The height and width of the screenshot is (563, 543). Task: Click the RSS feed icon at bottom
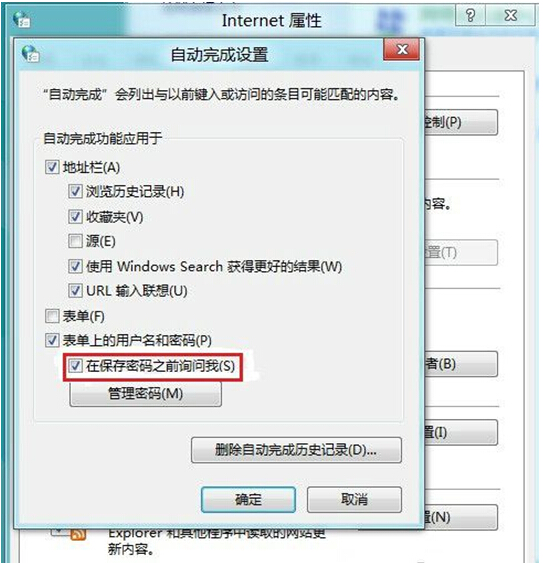point(78,535)
